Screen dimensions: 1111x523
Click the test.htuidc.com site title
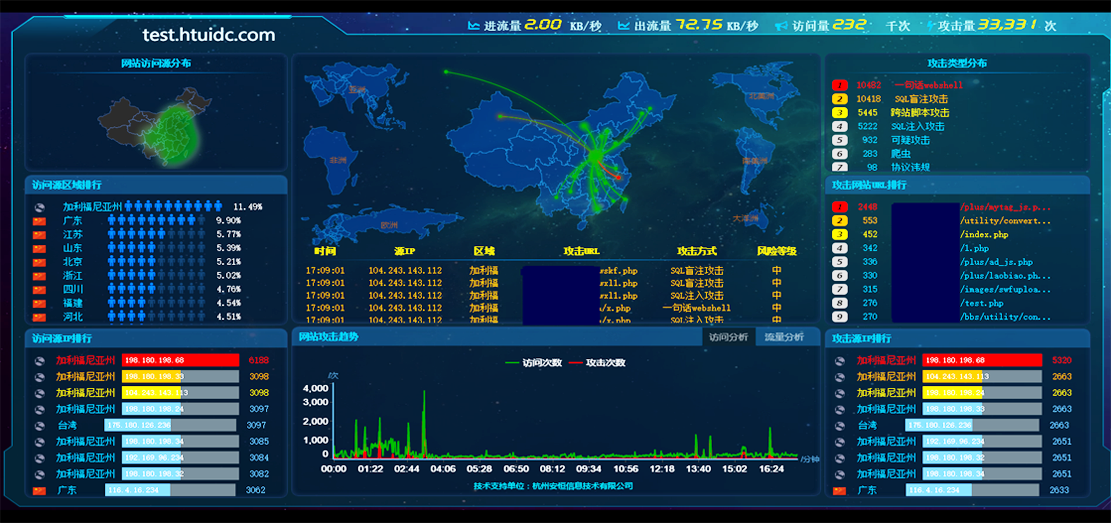click(x=208, y=35)
